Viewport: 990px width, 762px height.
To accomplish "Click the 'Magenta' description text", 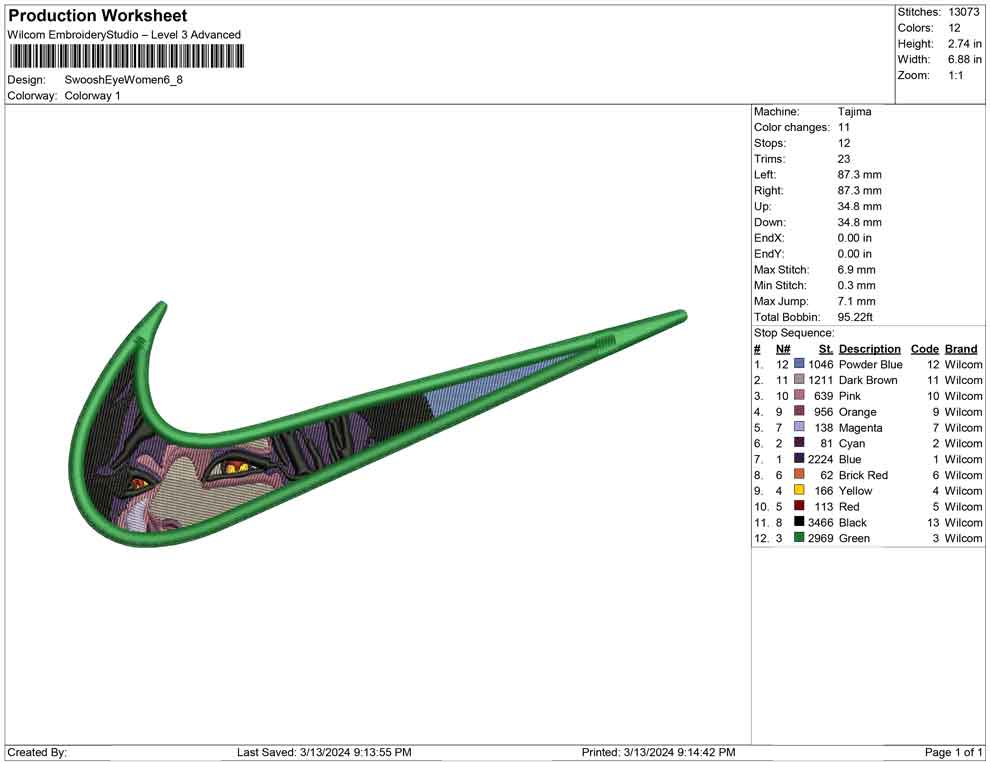I will (x=860, y=427).
